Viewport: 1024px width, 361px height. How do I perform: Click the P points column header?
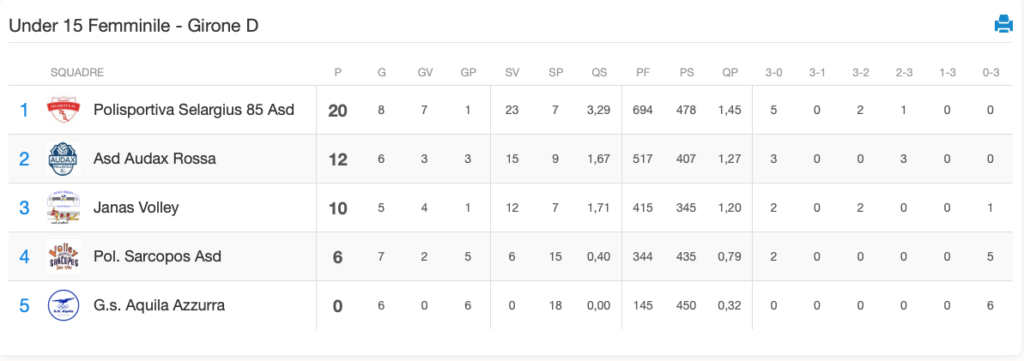338,72
